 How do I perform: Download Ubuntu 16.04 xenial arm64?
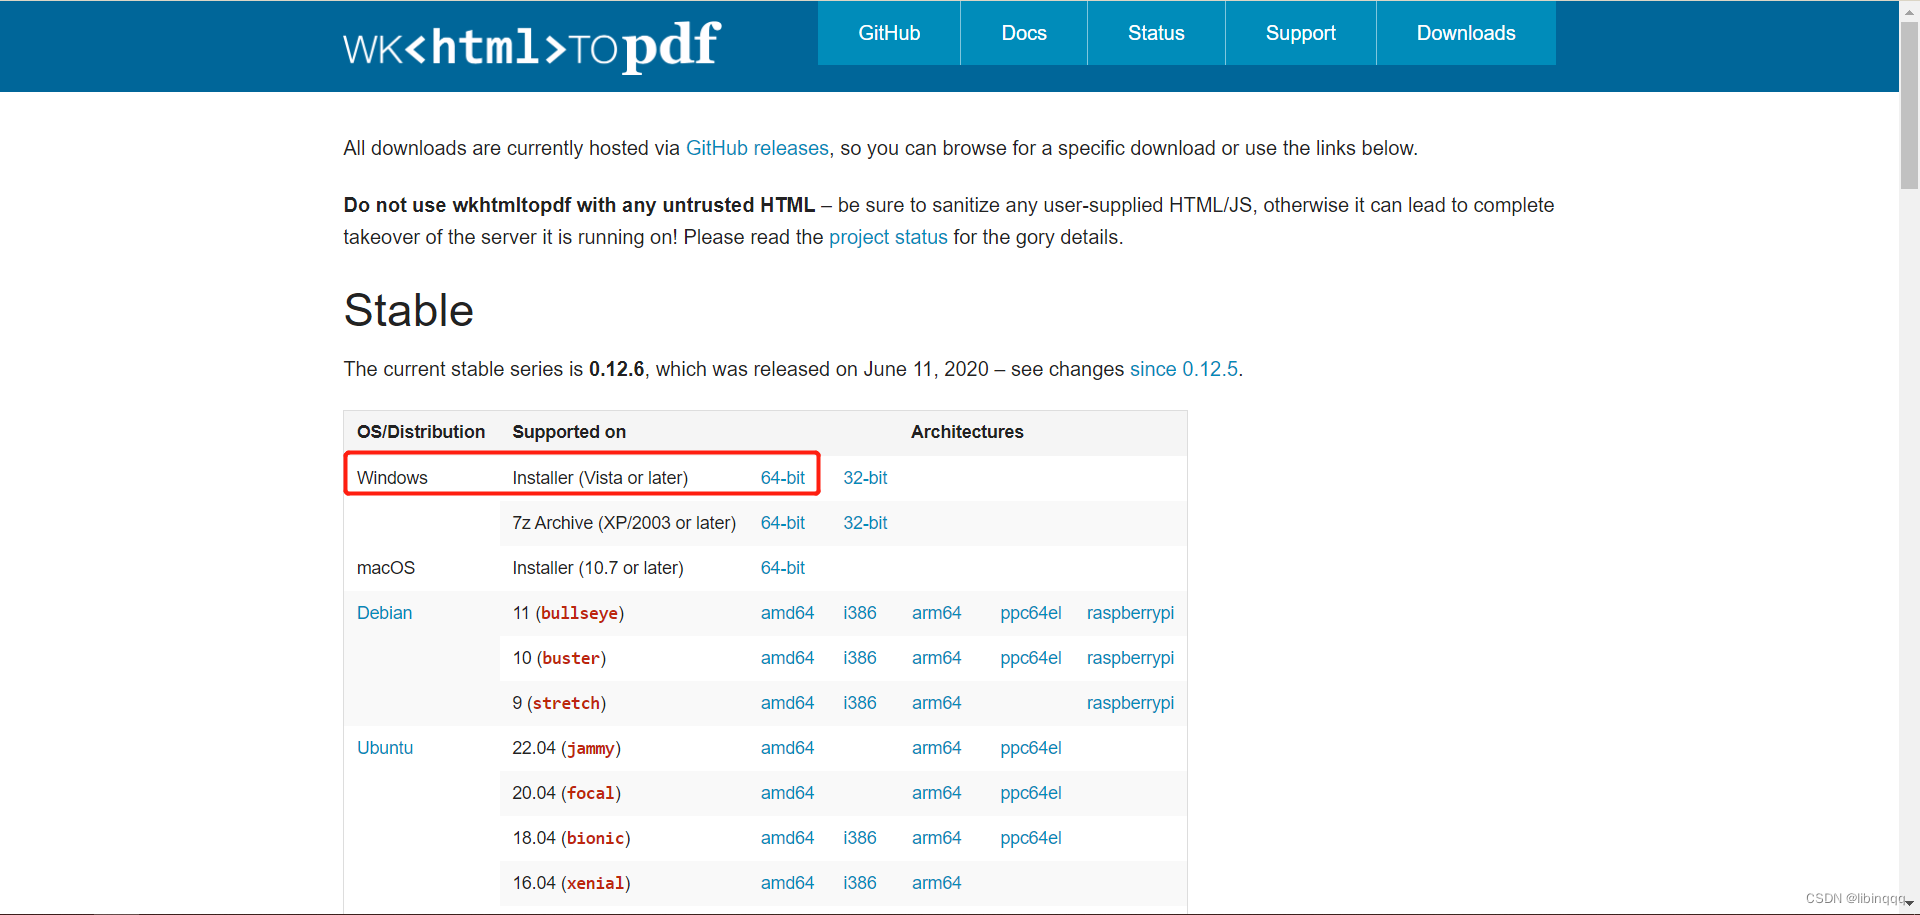coord(936,883)
